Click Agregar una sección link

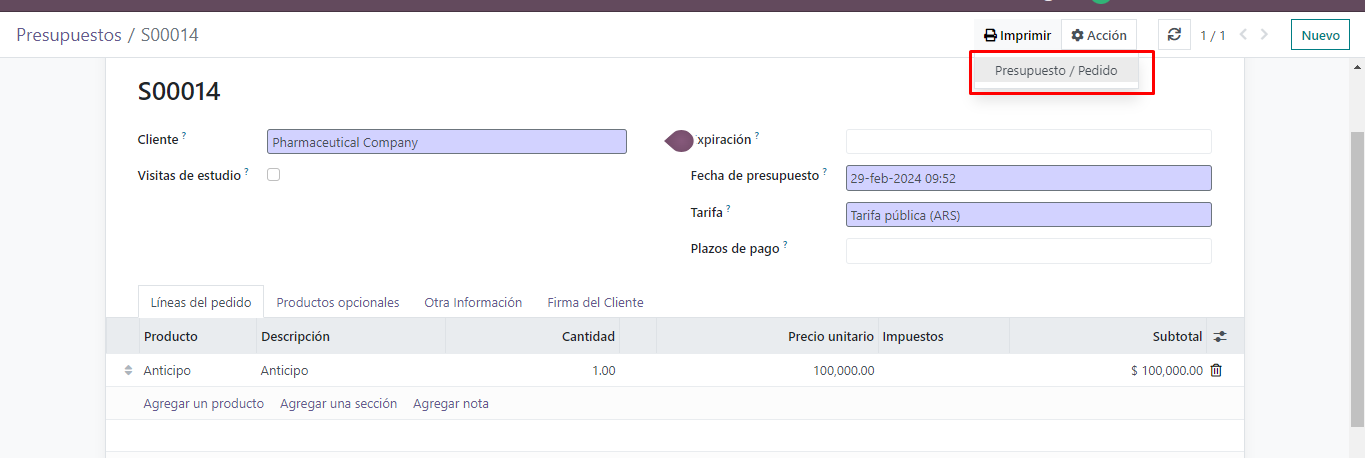pyautogui.click(x=338, y=404)
